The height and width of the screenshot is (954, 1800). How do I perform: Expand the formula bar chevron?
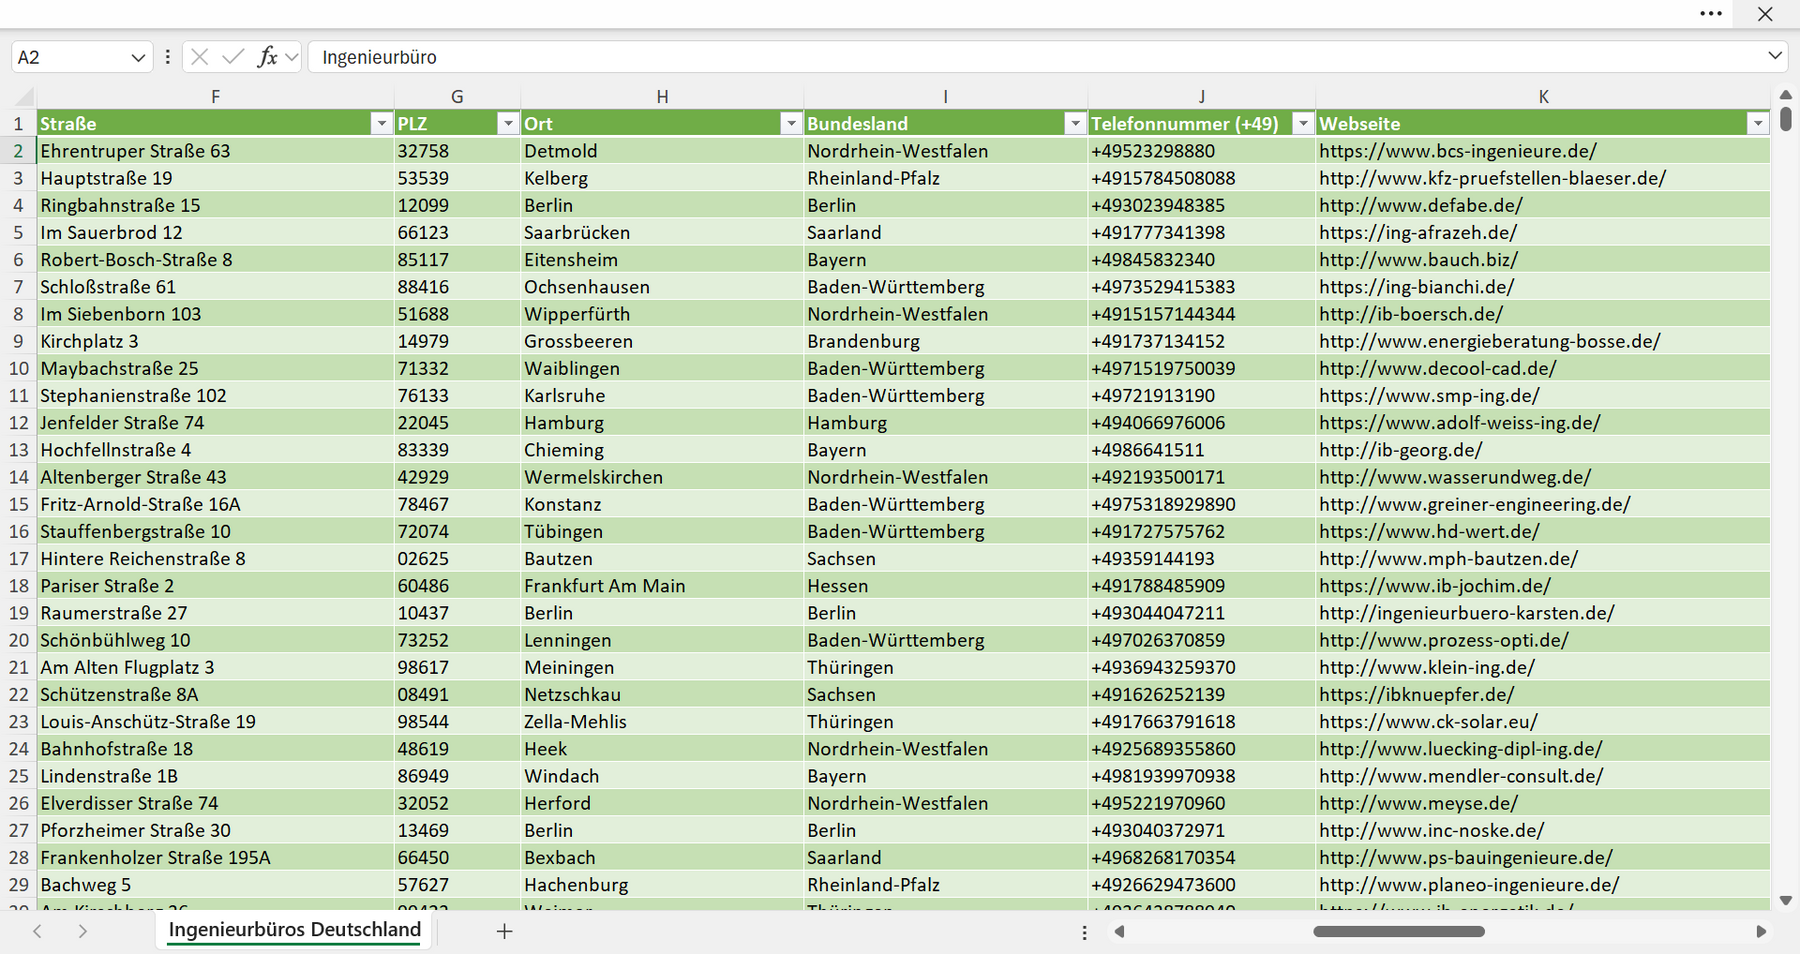pos(1775,56)
